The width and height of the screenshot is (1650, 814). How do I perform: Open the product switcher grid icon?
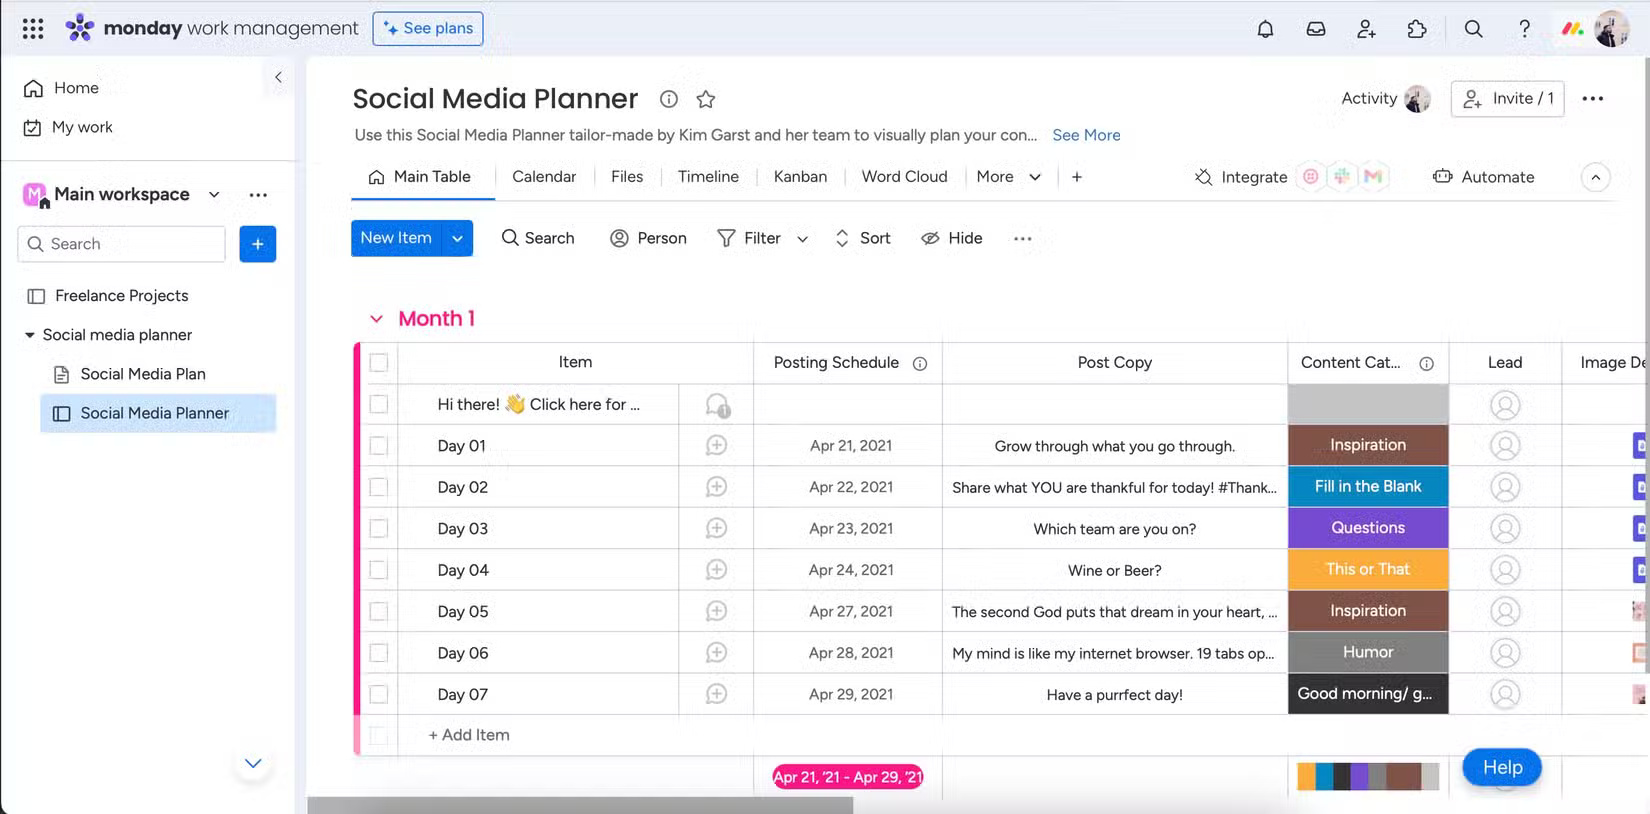pyautogui.click(x=33, y=28)
